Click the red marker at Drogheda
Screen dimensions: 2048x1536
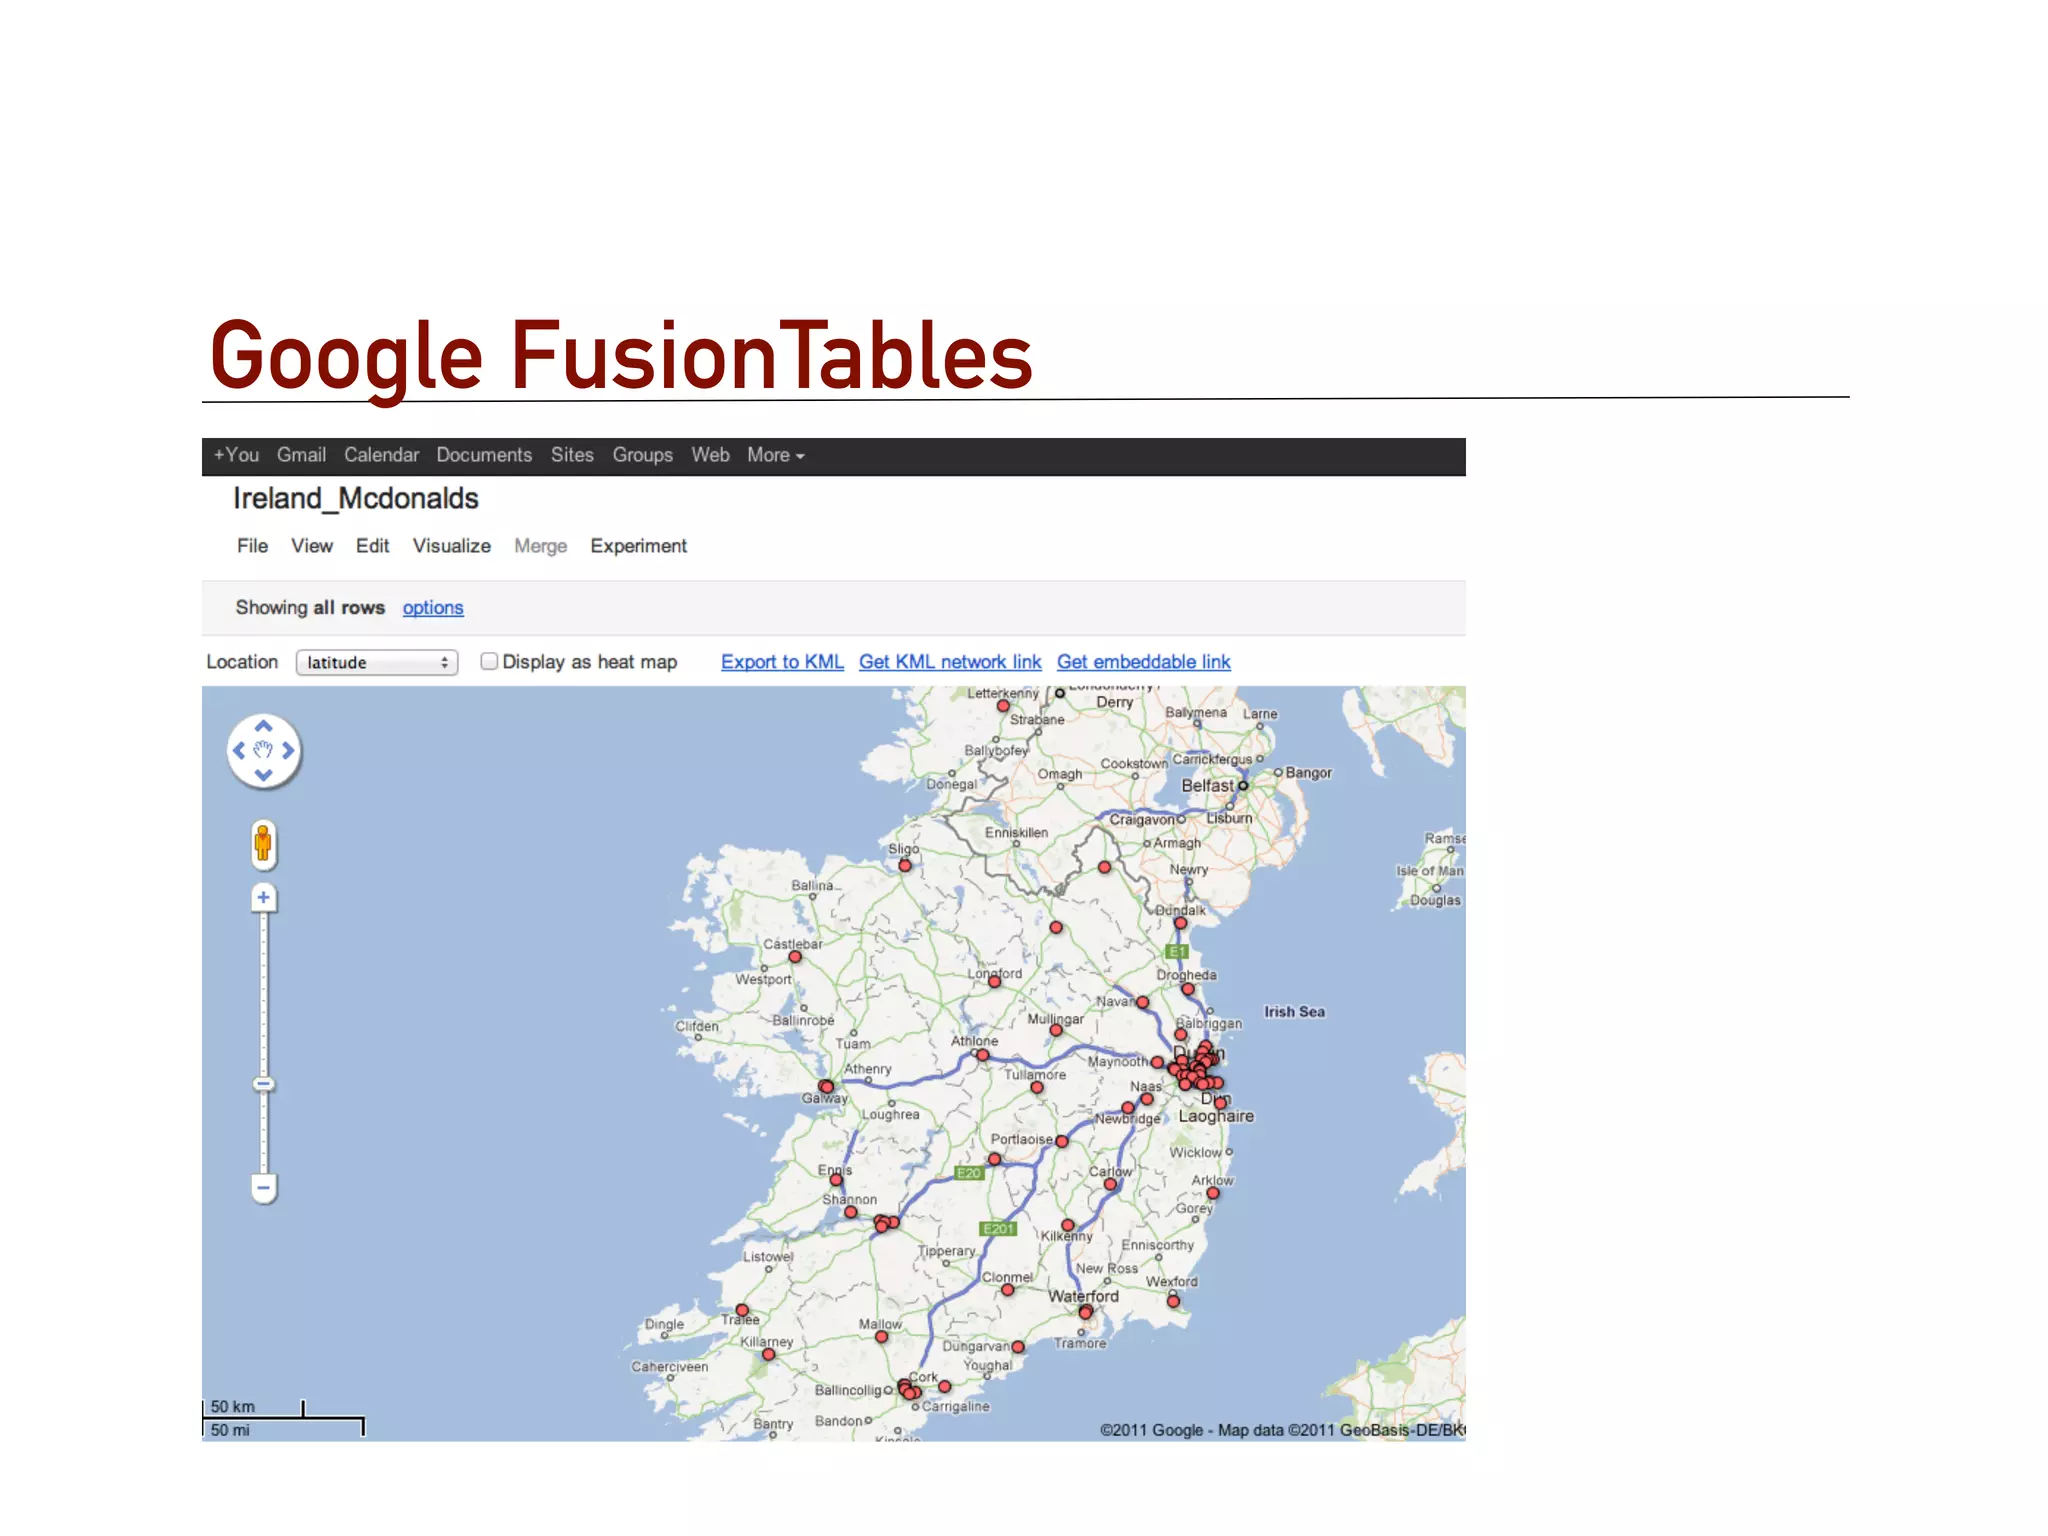1188,990
